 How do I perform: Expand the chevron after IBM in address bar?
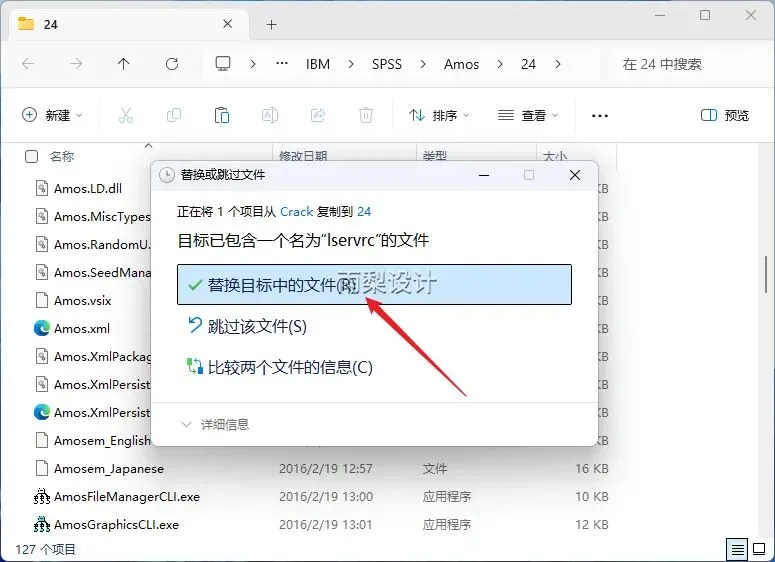coord(351,64)
